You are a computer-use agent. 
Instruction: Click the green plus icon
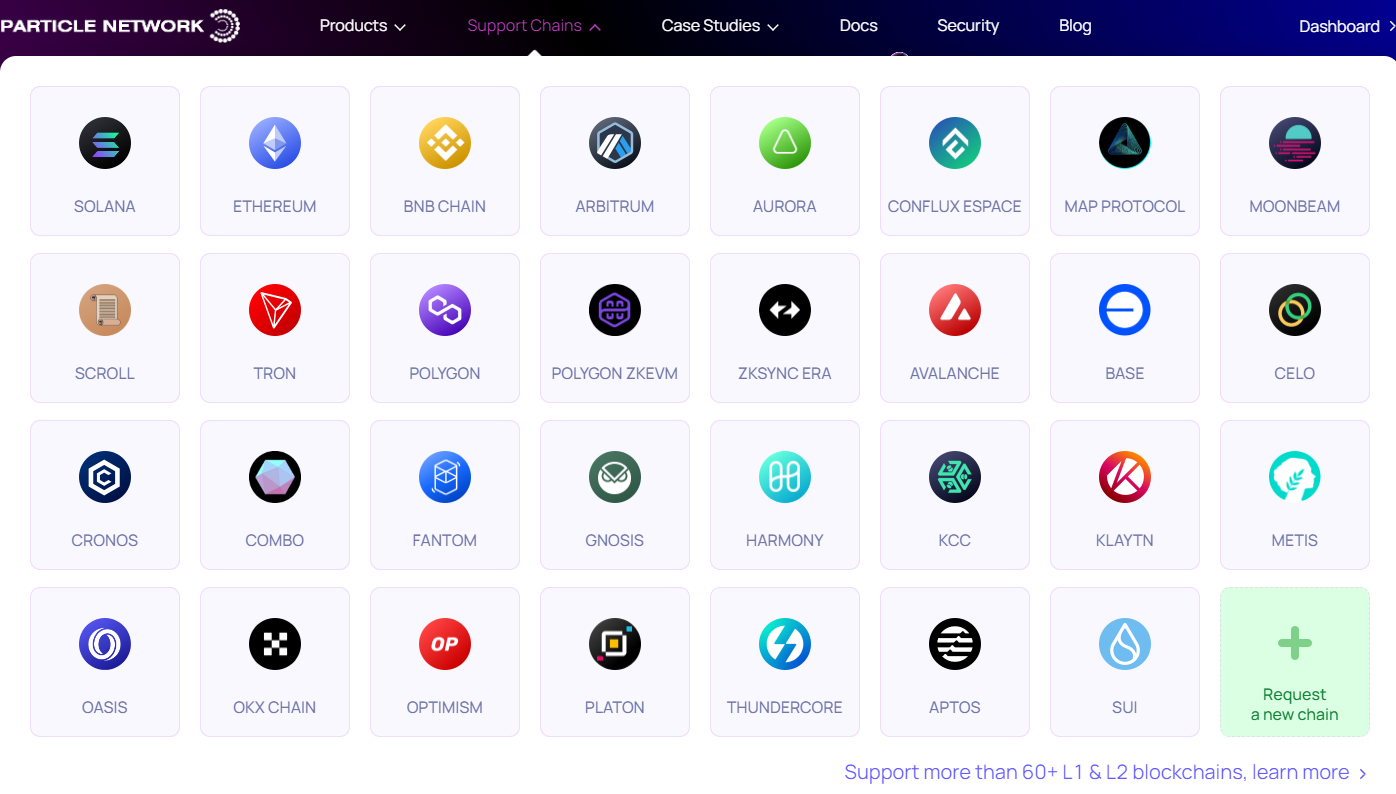[x=1295, y=643]
